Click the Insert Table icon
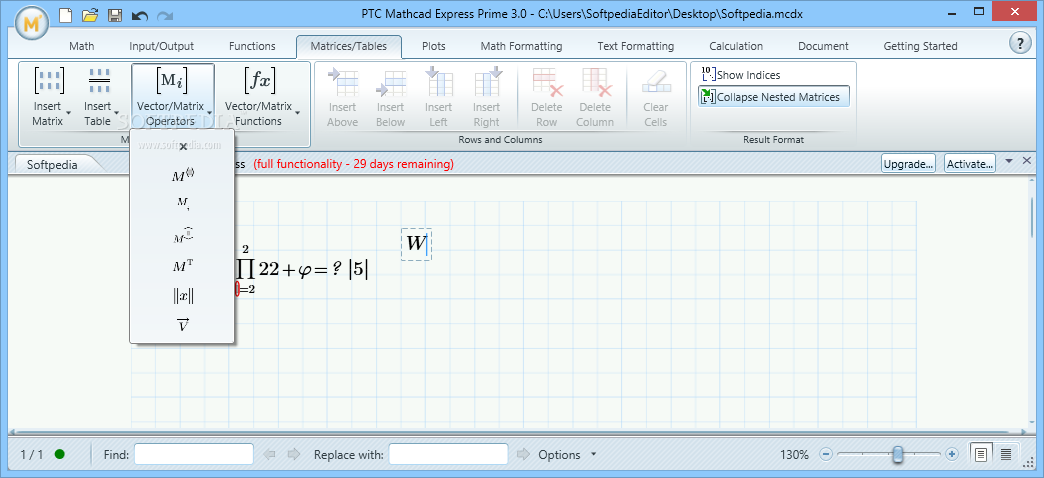The image size is (1044, 478). click(x=99, y=81)
